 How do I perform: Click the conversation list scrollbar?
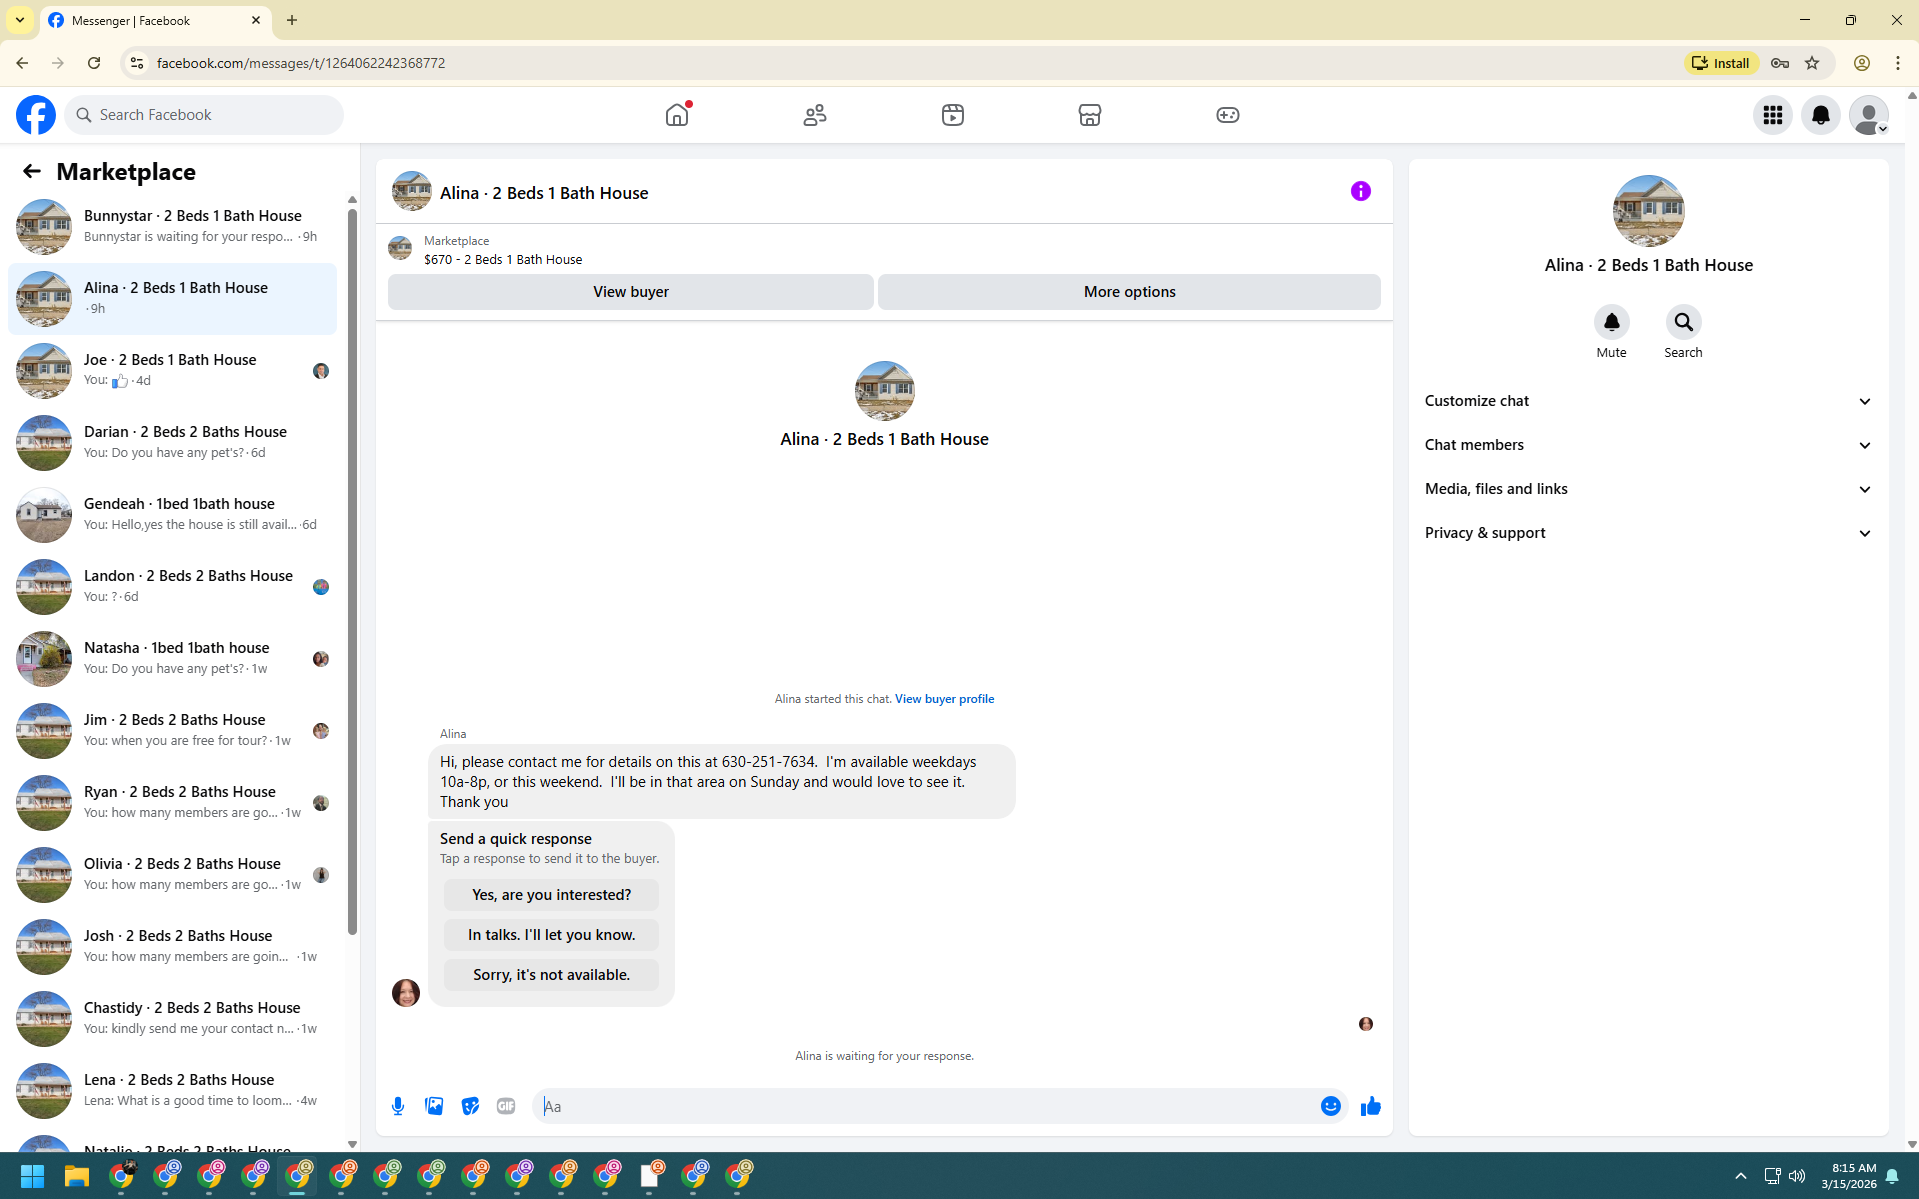(x=352, y=570)
